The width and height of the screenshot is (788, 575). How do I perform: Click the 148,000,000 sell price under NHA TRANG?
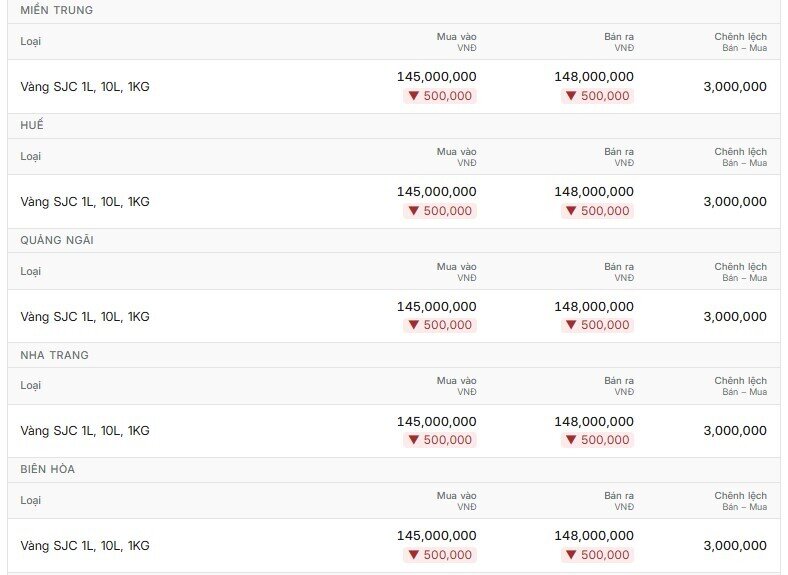tap(594, 422)
